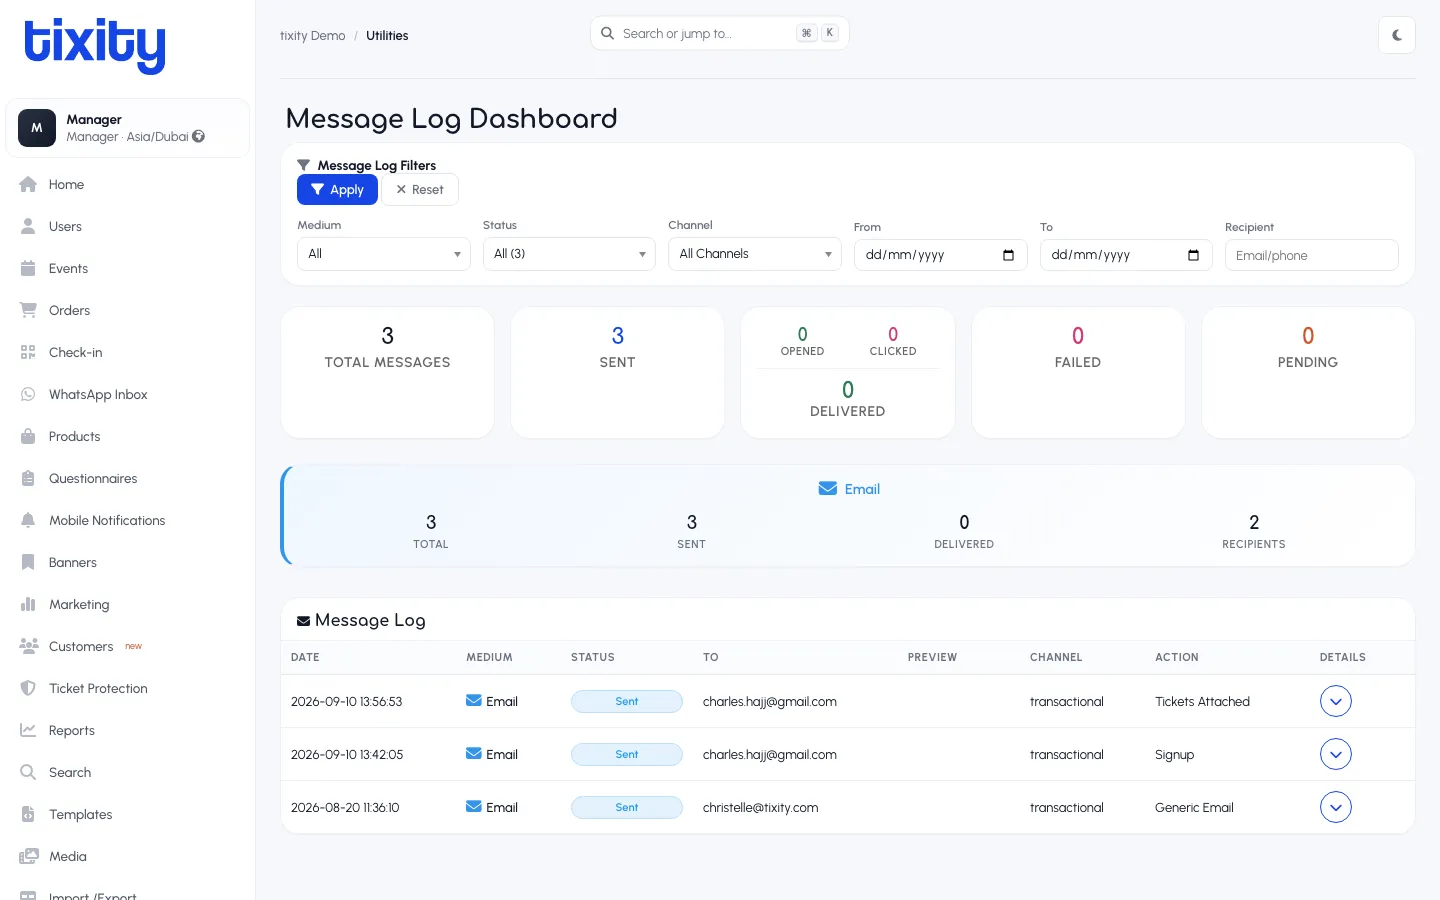Open the To date calendar picker
This screenshot has width=1440, height=900.
[1193, 255]
